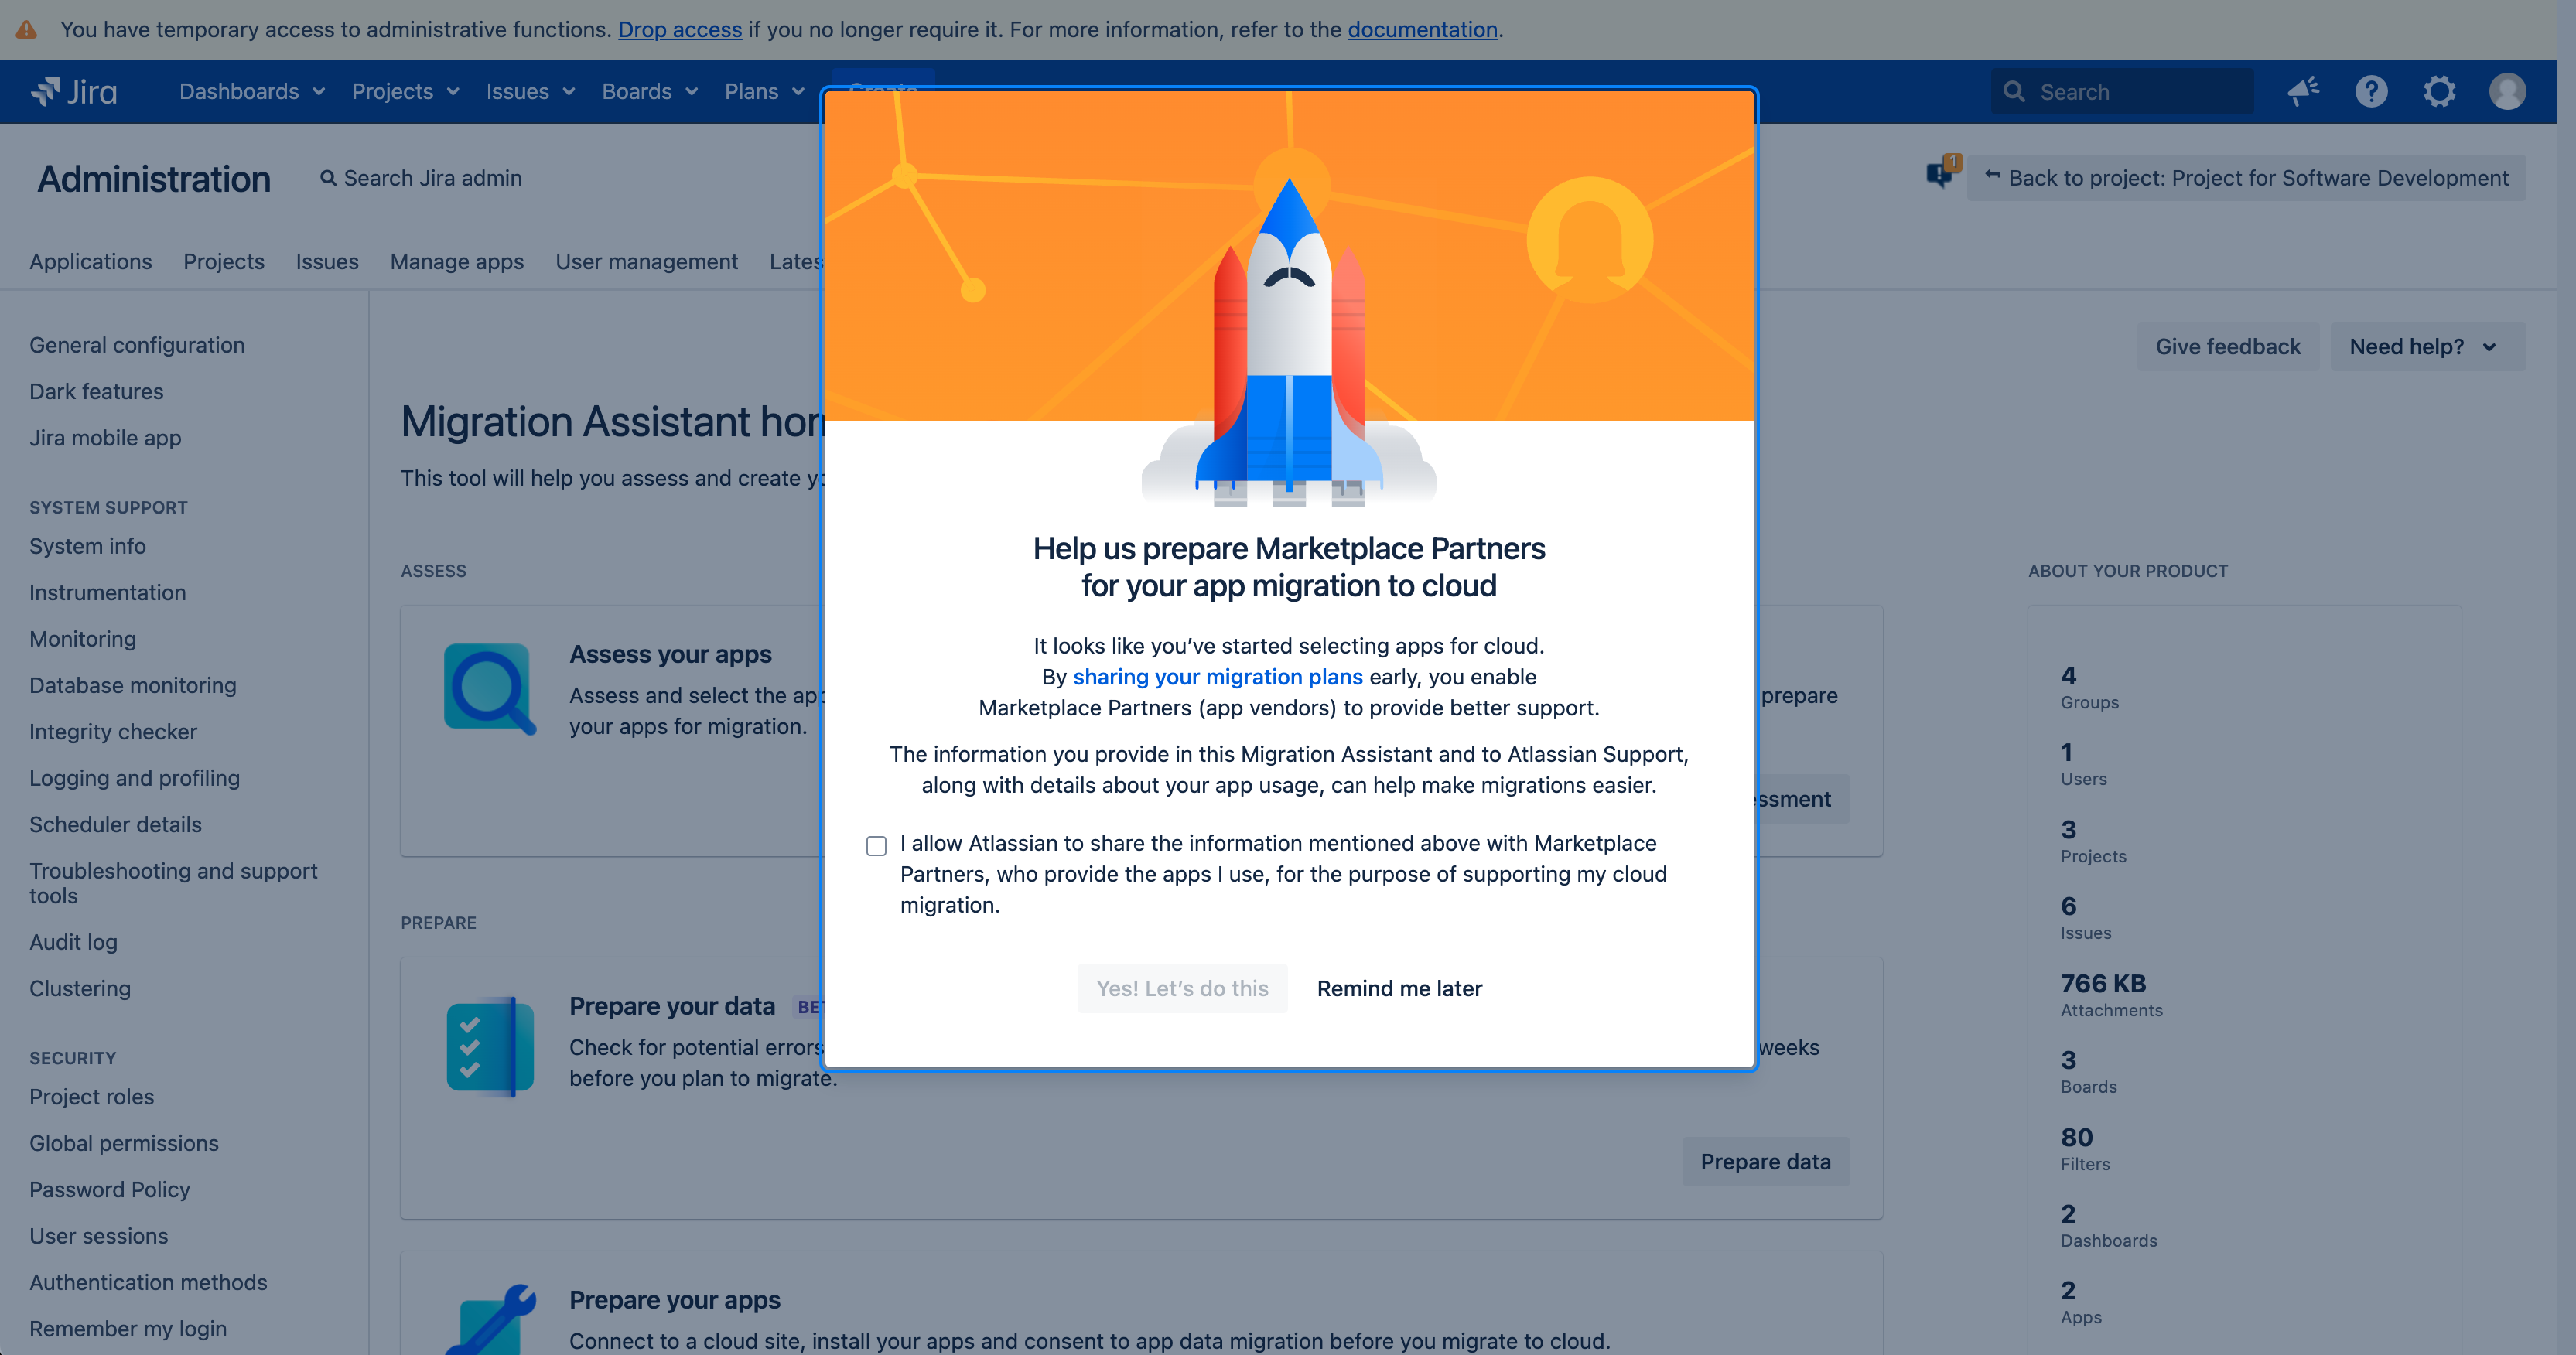Click the Search Jira admin icon

[x=327, y=176]
